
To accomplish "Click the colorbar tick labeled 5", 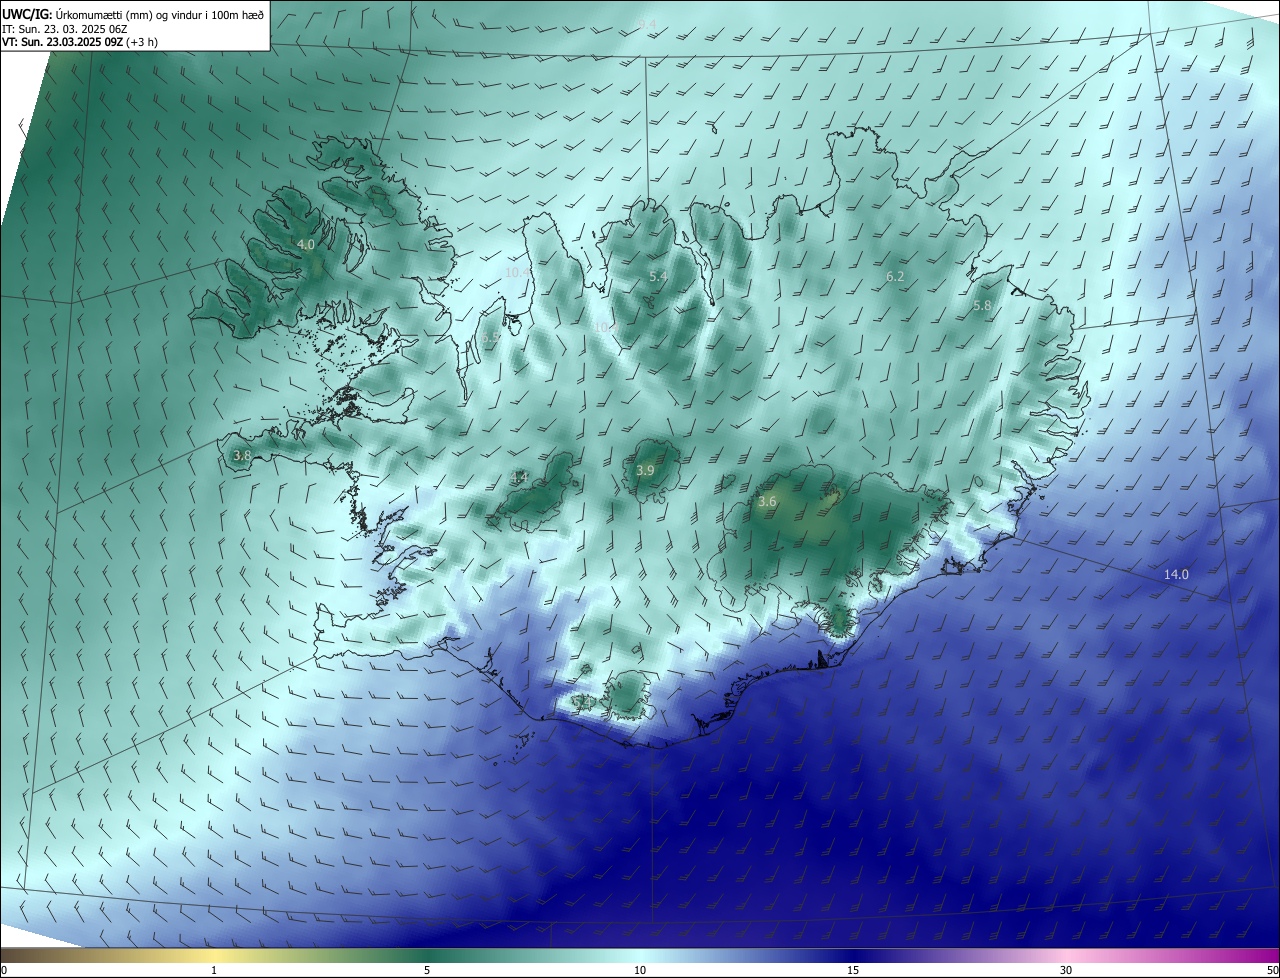I will click(x=427, y=970).
